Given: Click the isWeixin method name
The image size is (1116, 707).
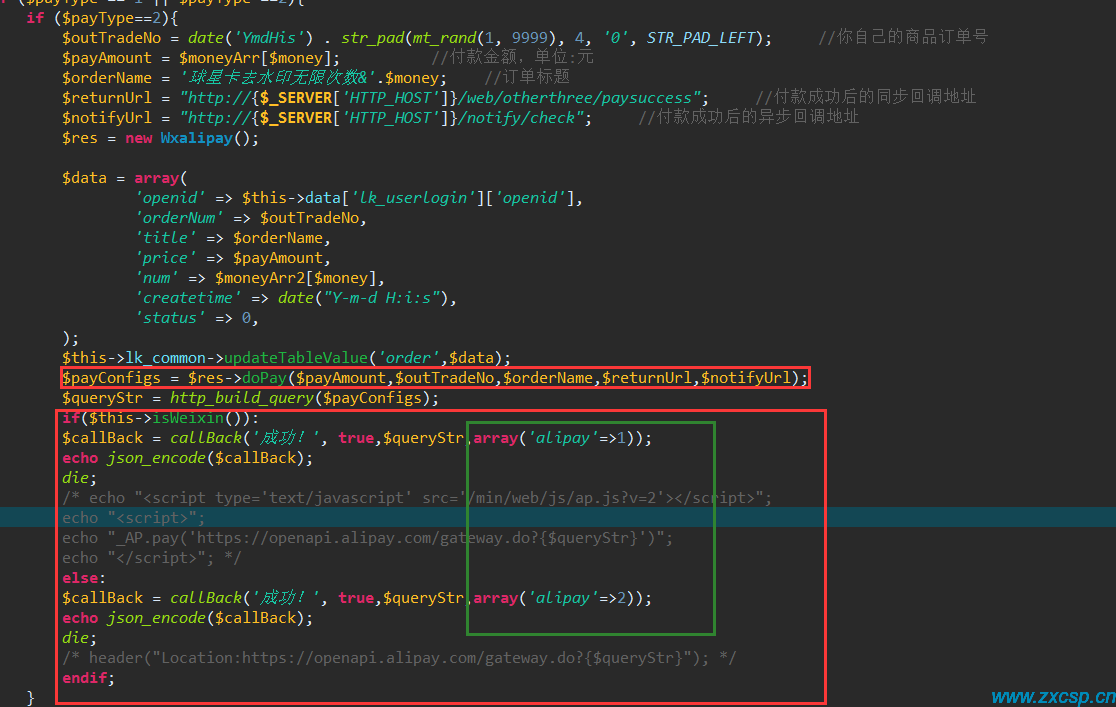Looking at the screenshot, I should [188, 418].
